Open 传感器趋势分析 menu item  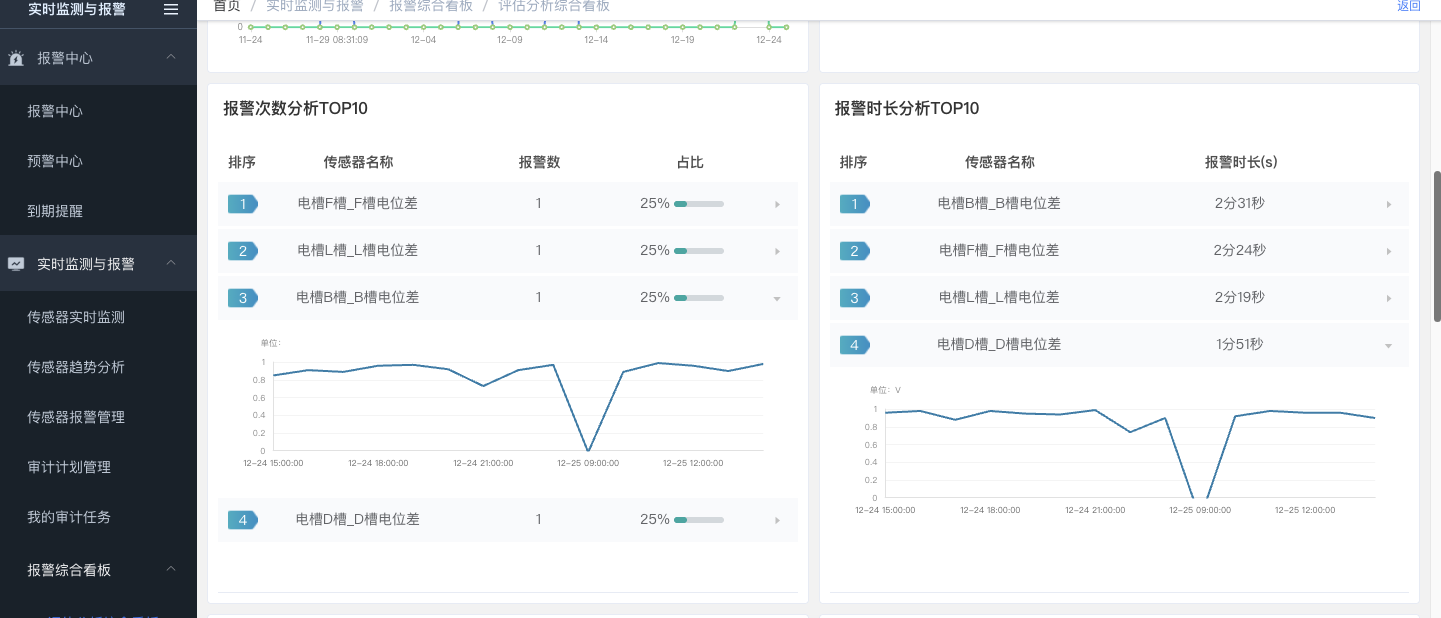(76, 367)
